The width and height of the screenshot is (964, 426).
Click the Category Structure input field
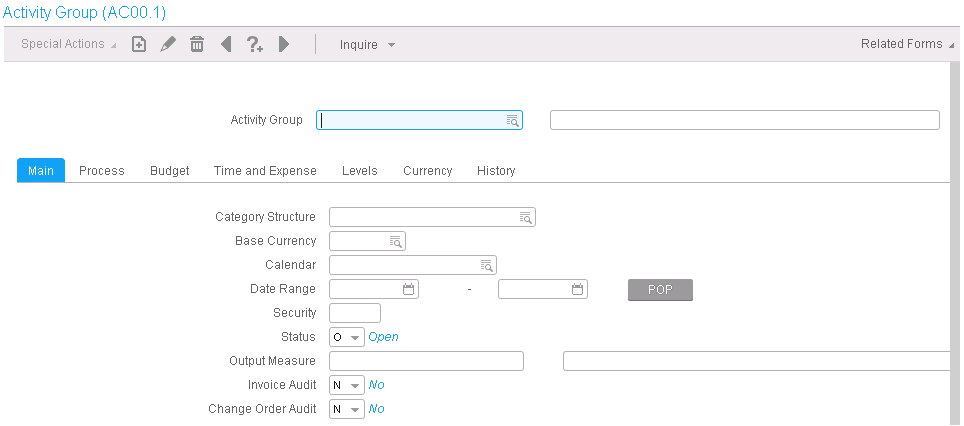tap(432, 217)
